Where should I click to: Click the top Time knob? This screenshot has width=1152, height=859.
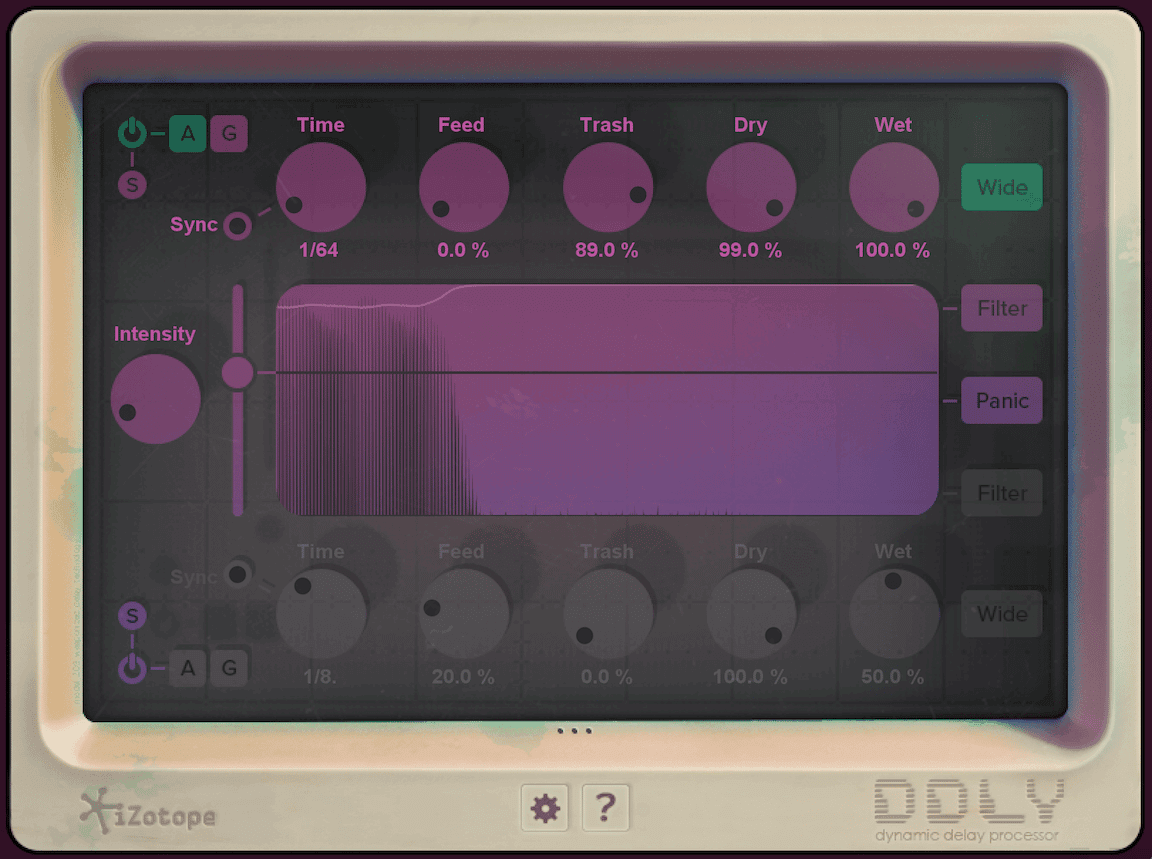coord(321,187)
